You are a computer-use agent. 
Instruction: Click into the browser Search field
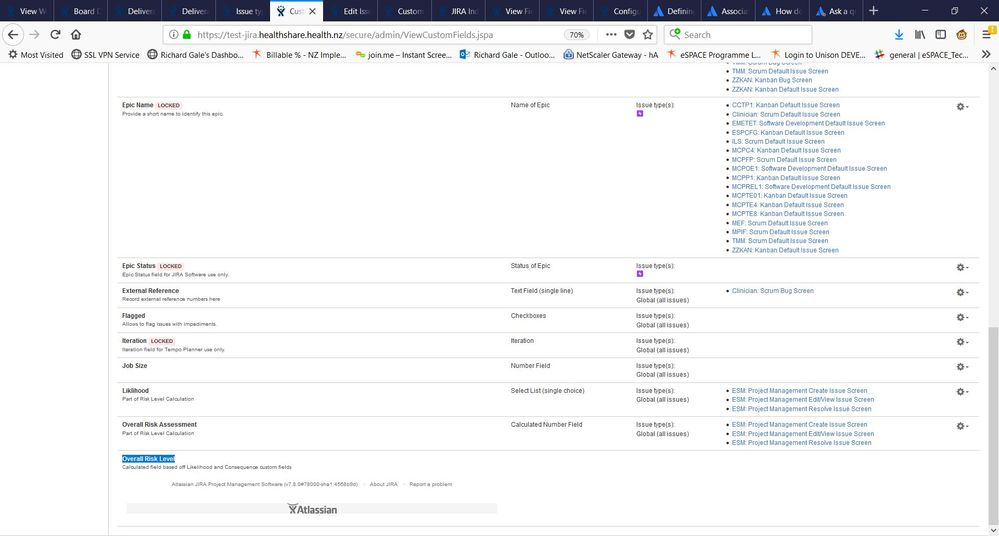738,35
